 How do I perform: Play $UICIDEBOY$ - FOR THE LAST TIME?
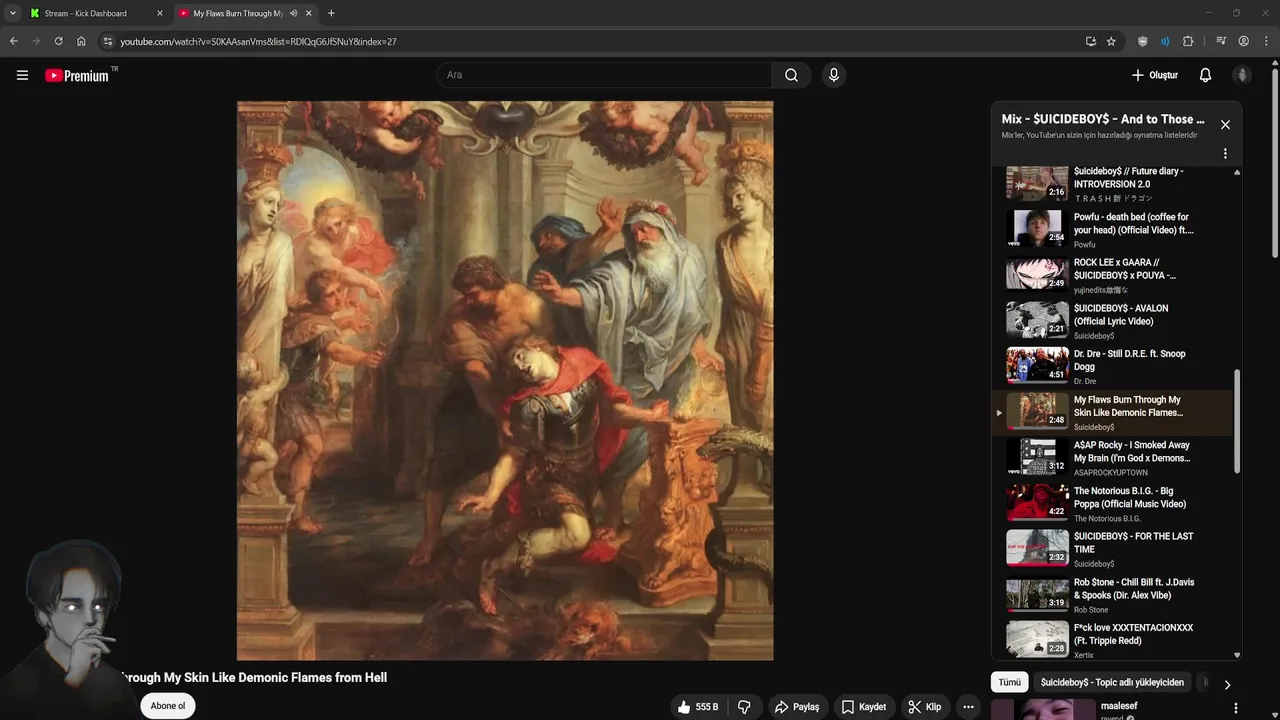(x=1112, y=549)
